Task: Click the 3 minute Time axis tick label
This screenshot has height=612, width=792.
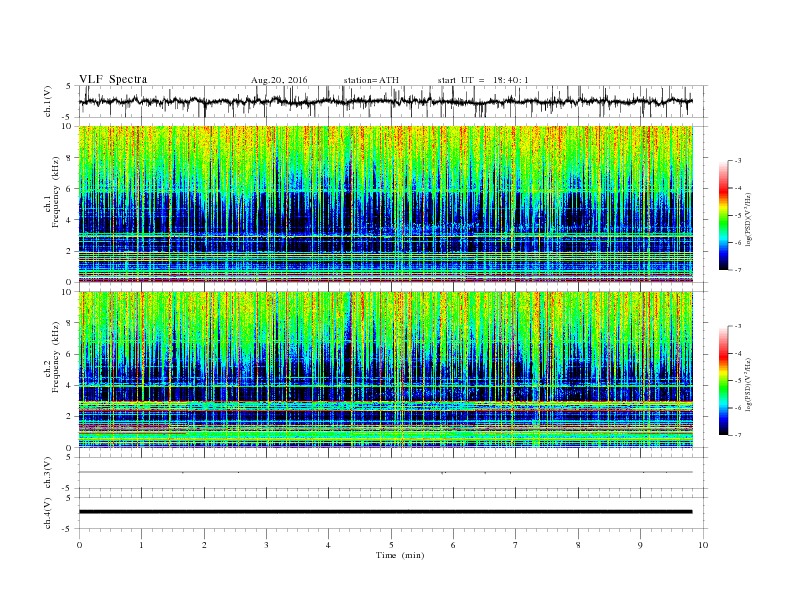Action: tap(266, 545)
